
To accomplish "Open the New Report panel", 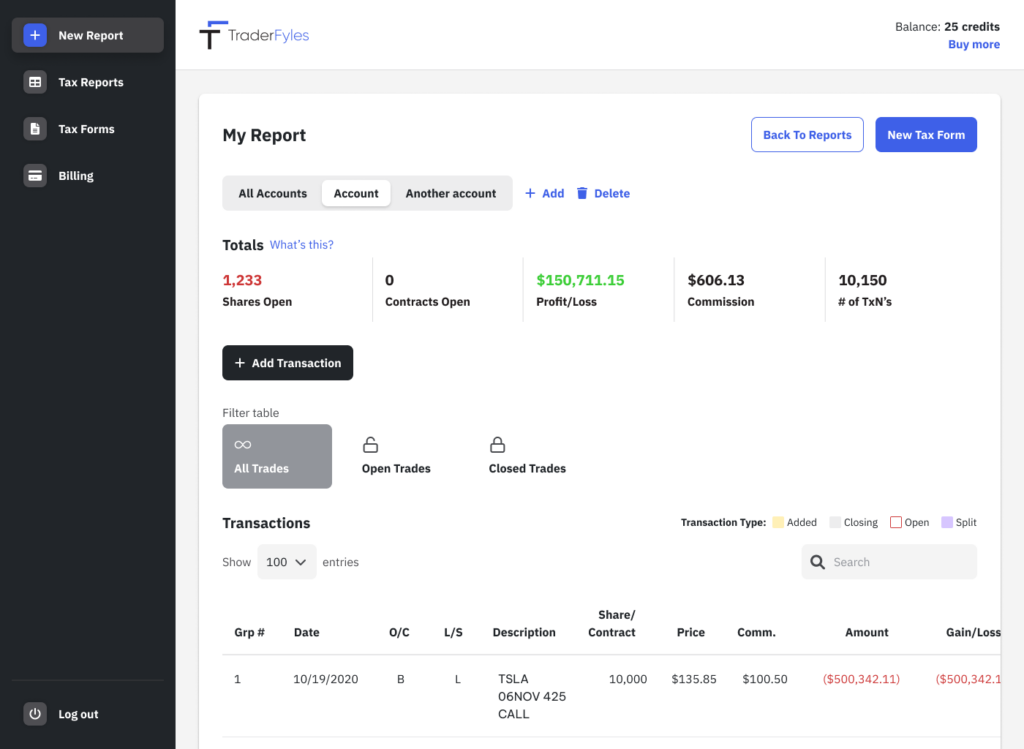I will pos(87,34).
